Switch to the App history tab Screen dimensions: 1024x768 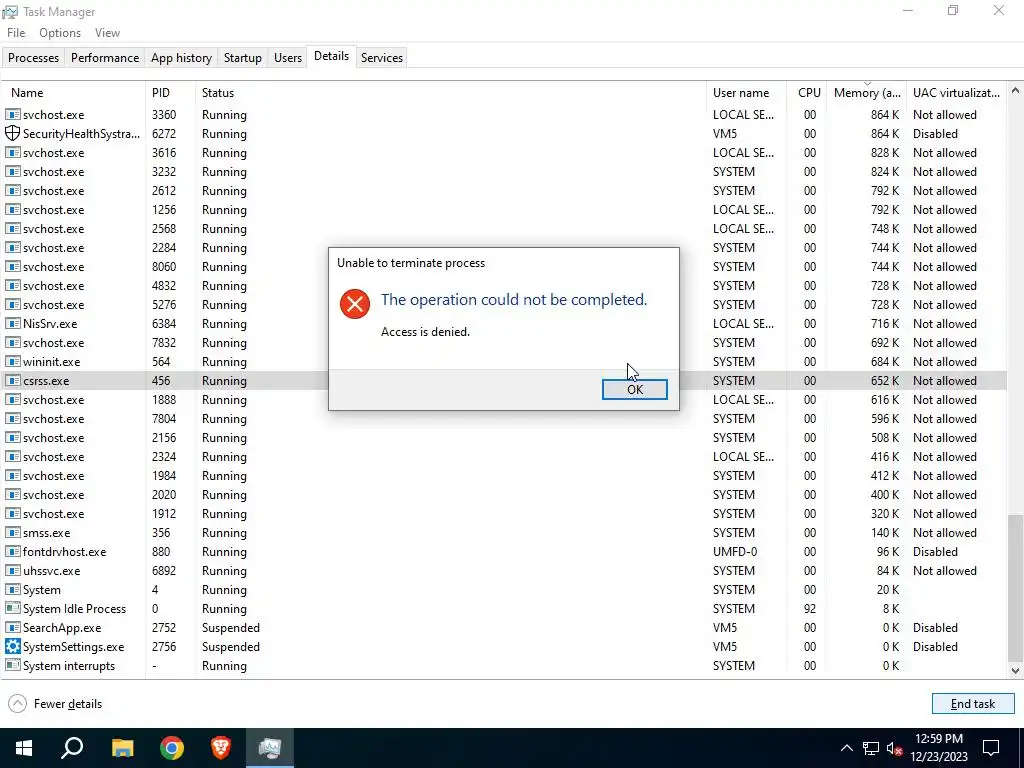181,57
